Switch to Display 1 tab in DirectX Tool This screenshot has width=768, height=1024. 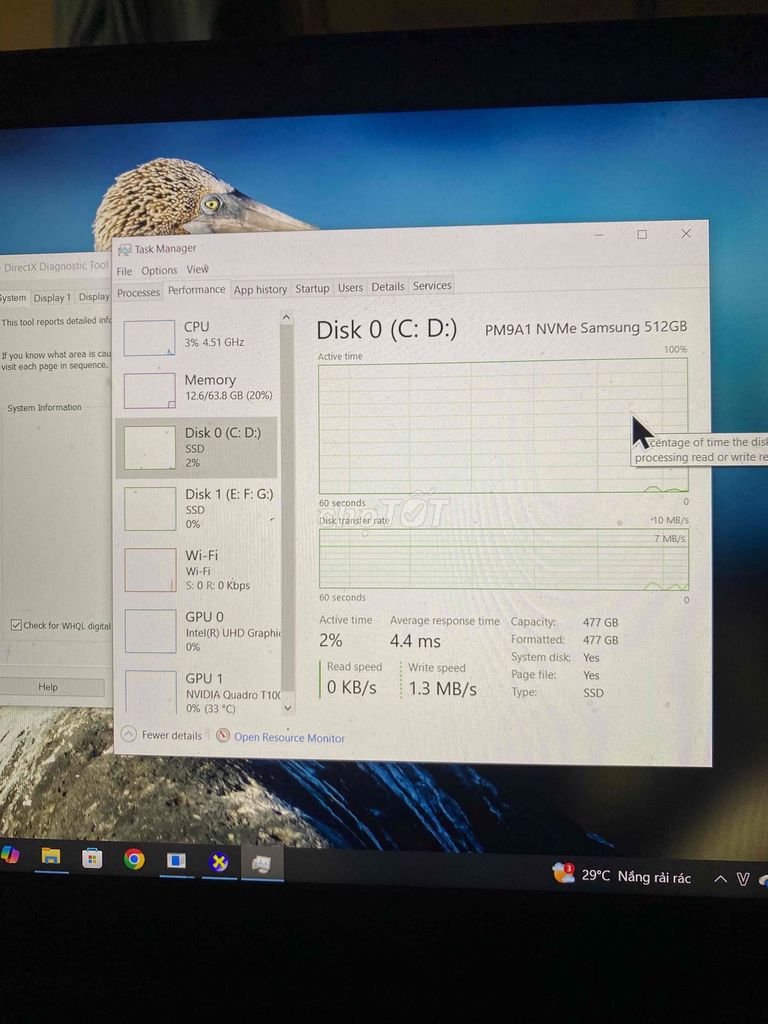pos(52,297)
